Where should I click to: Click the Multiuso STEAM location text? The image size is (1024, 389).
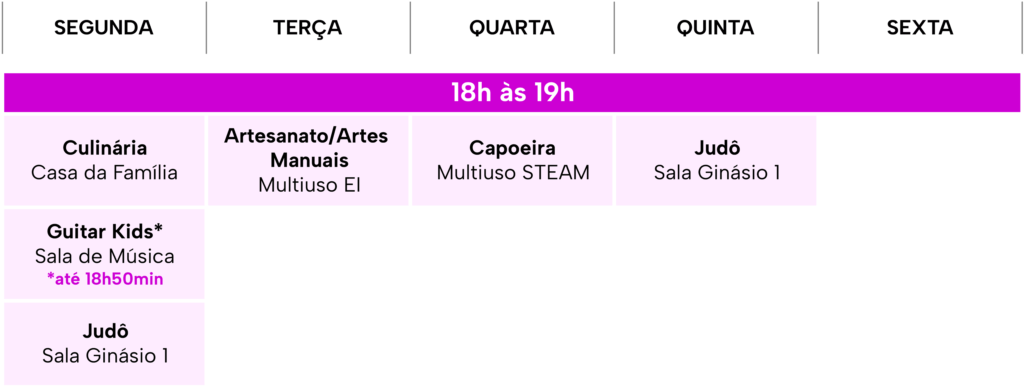click(513, 173)
